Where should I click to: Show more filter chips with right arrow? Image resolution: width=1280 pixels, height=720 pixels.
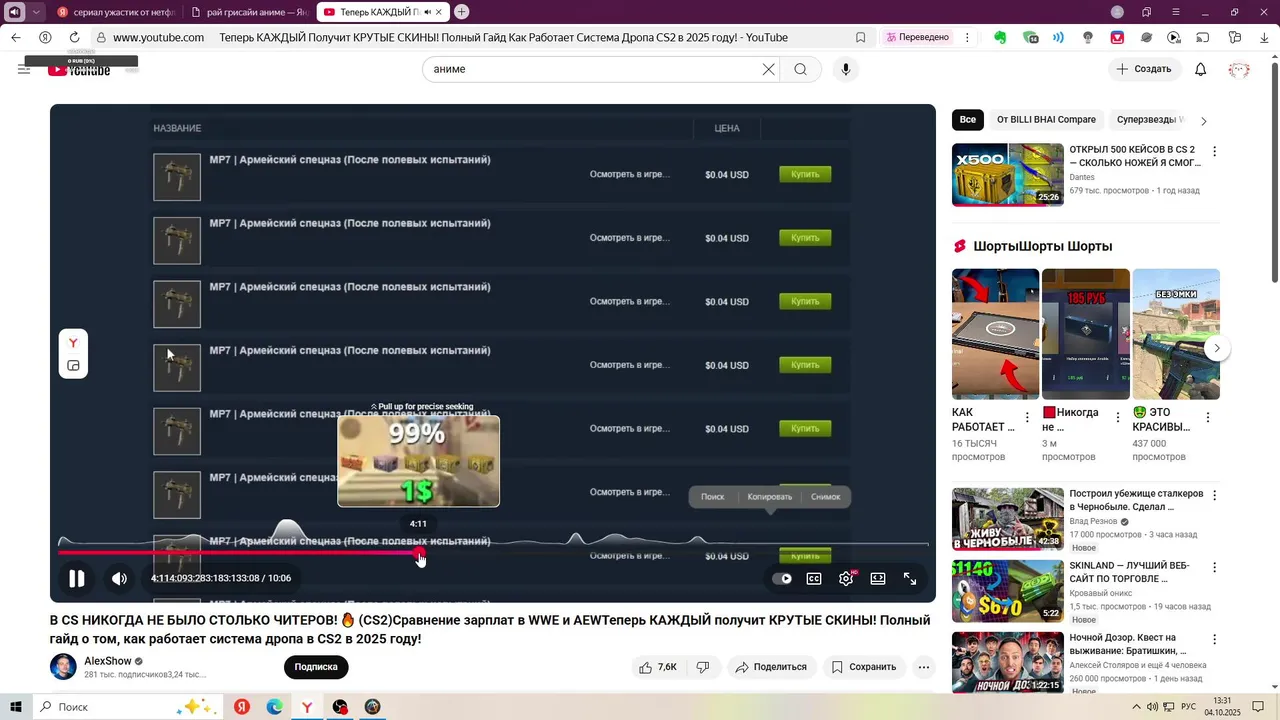point(1203,121)
